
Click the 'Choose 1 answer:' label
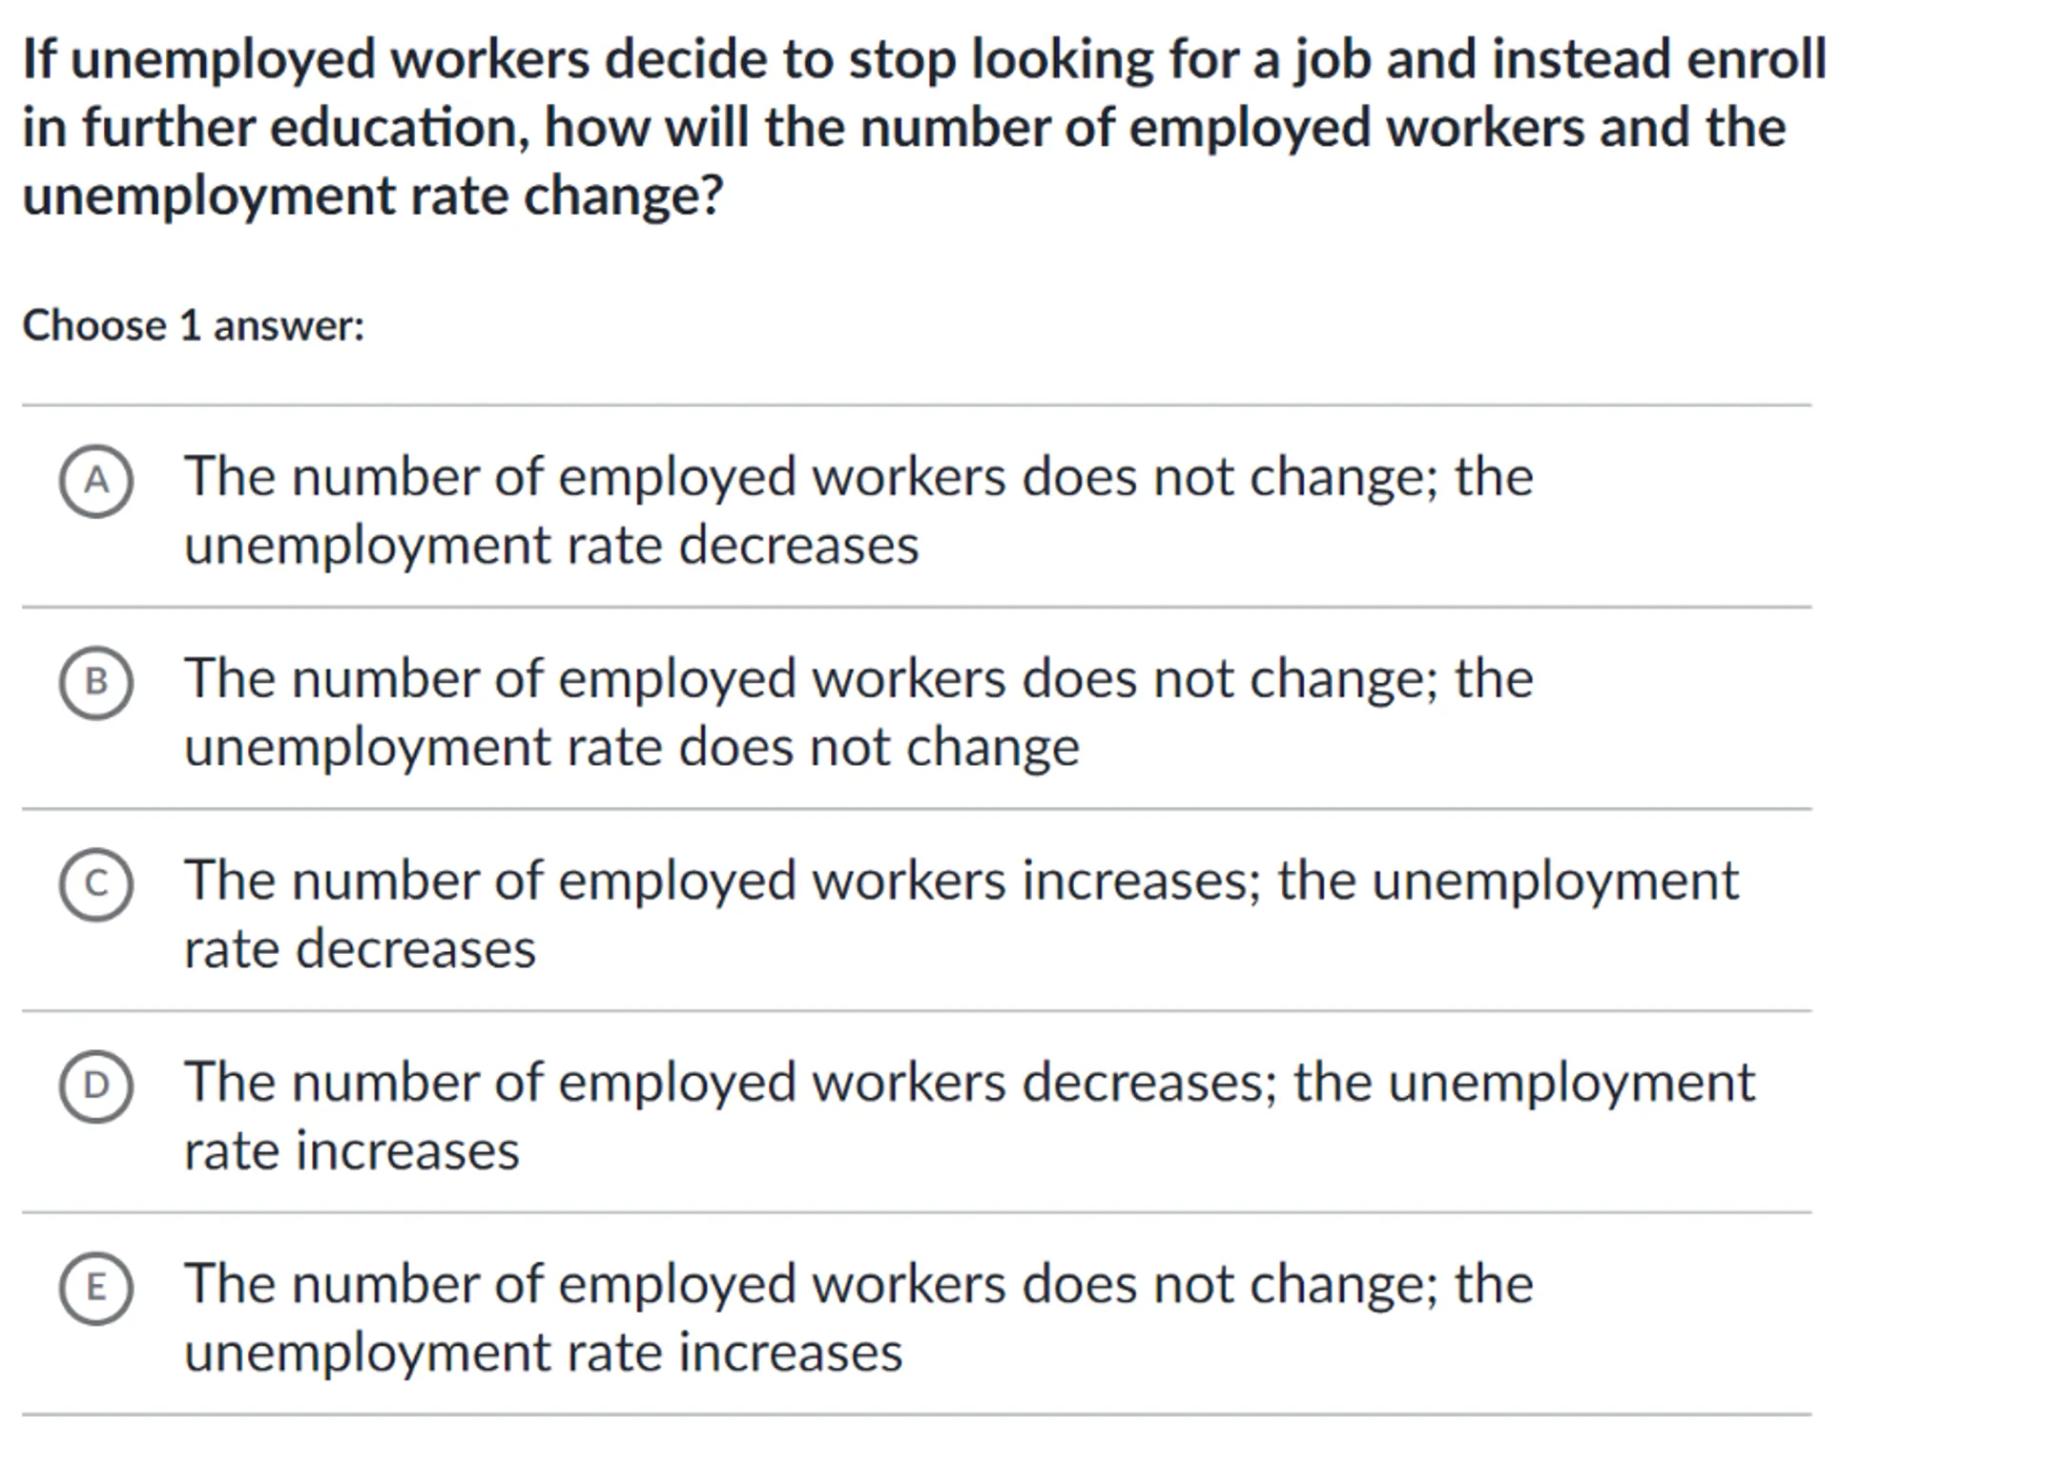click(x=193, y=326)
